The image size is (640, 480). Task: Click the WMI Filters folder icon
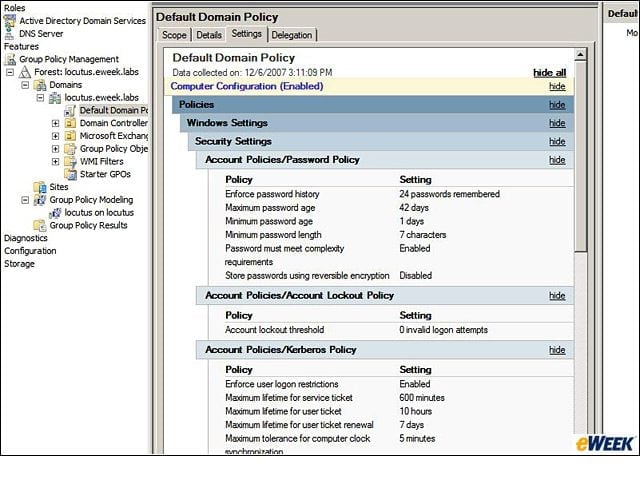70,162
